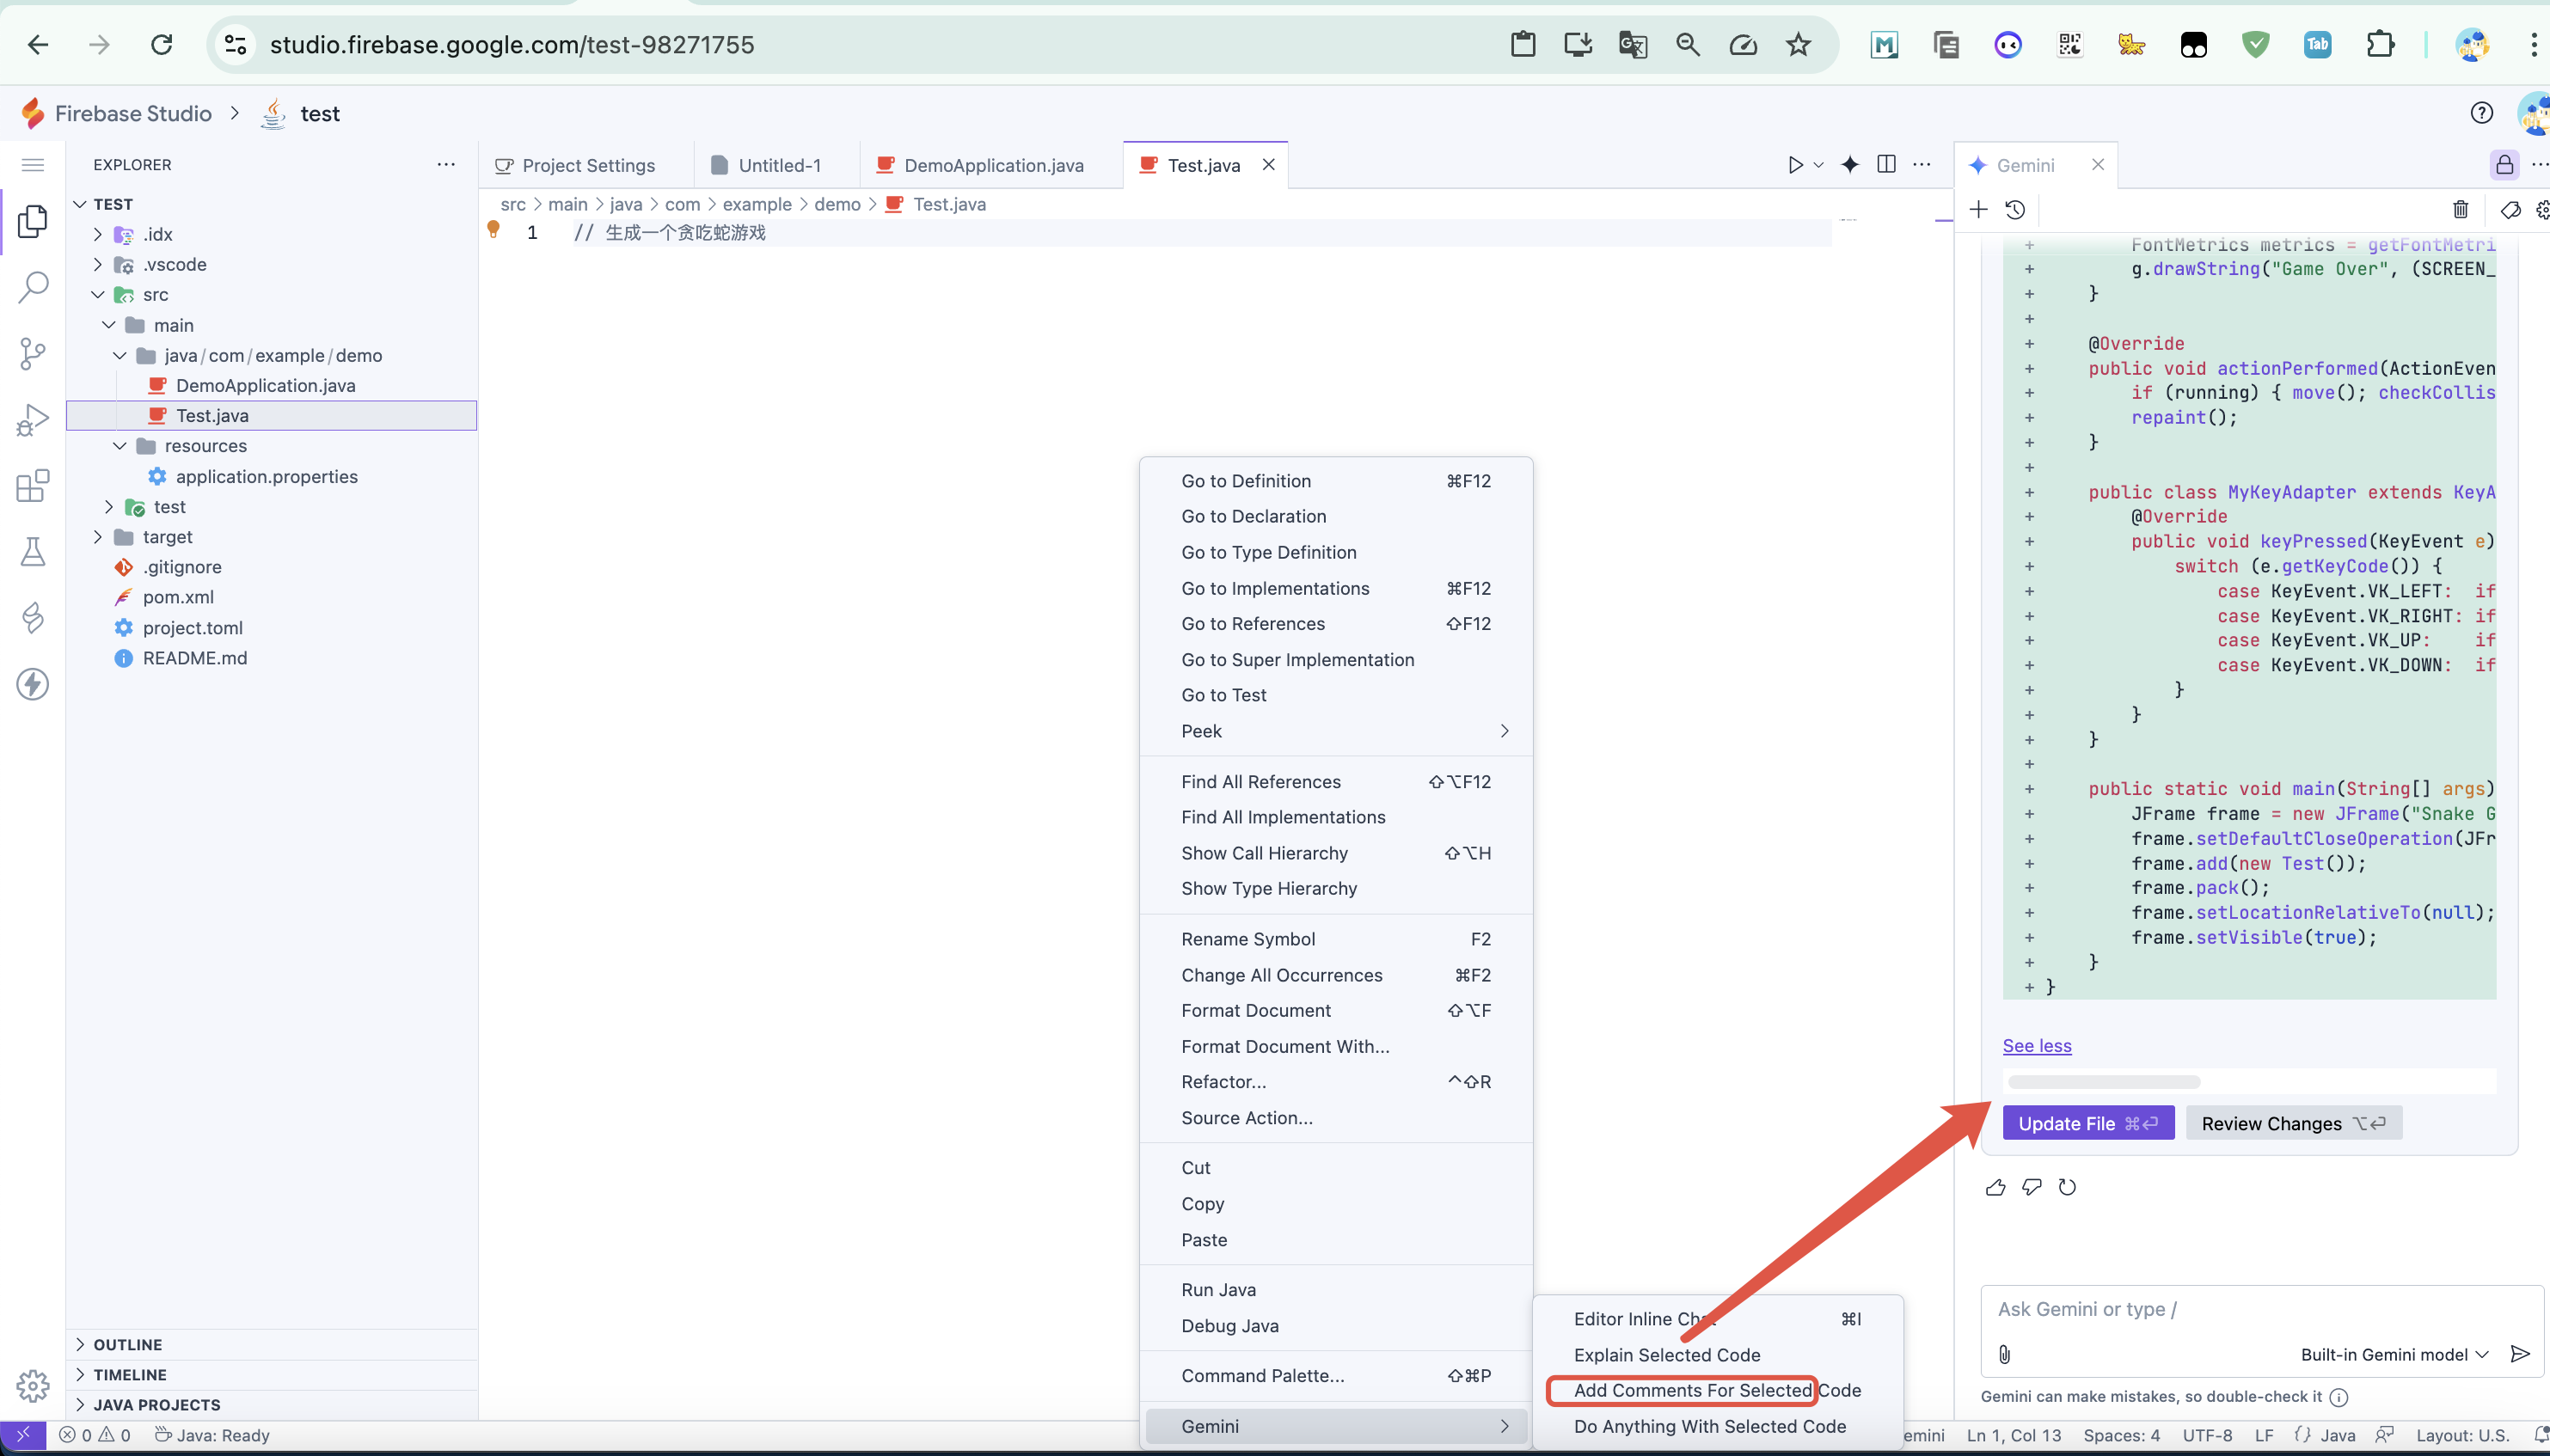Attach a file to Gemini prompt
2550x1456 pixels.
pyautogui.click(x=2004, y=1354)
